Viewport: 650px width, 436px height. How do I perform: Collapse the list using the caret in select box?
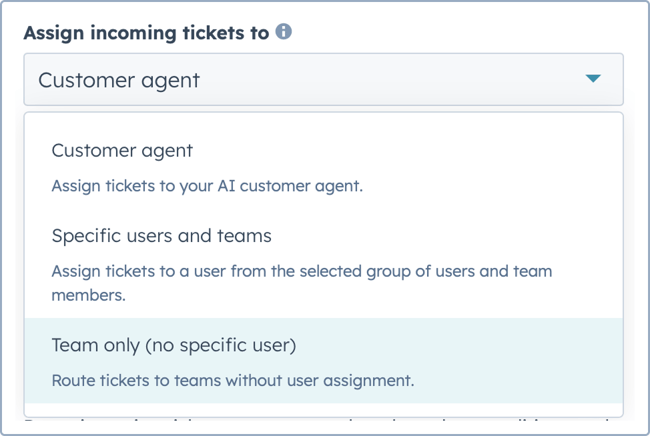593,78
